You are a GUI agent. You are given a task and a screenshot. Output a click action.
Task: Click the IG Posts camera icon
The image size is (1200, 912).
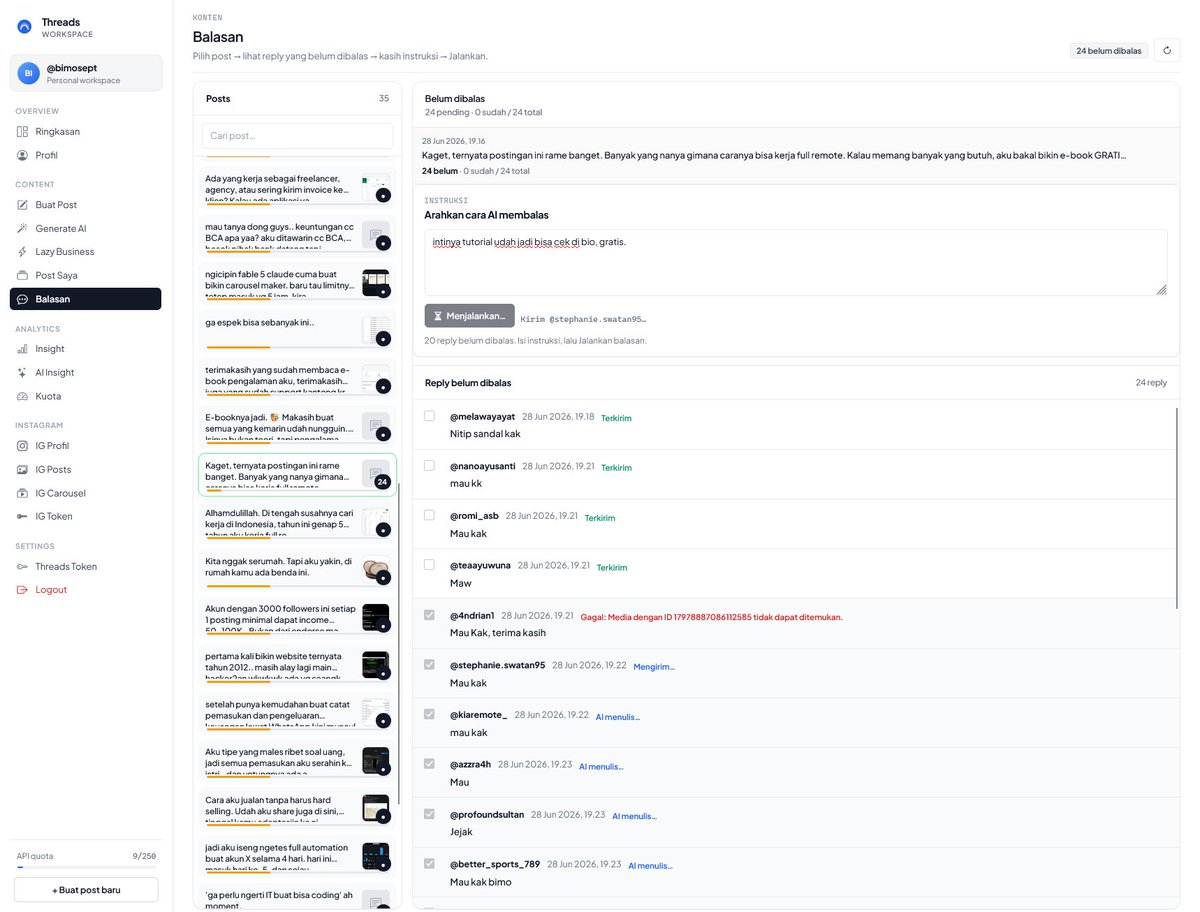click(22, 469)
